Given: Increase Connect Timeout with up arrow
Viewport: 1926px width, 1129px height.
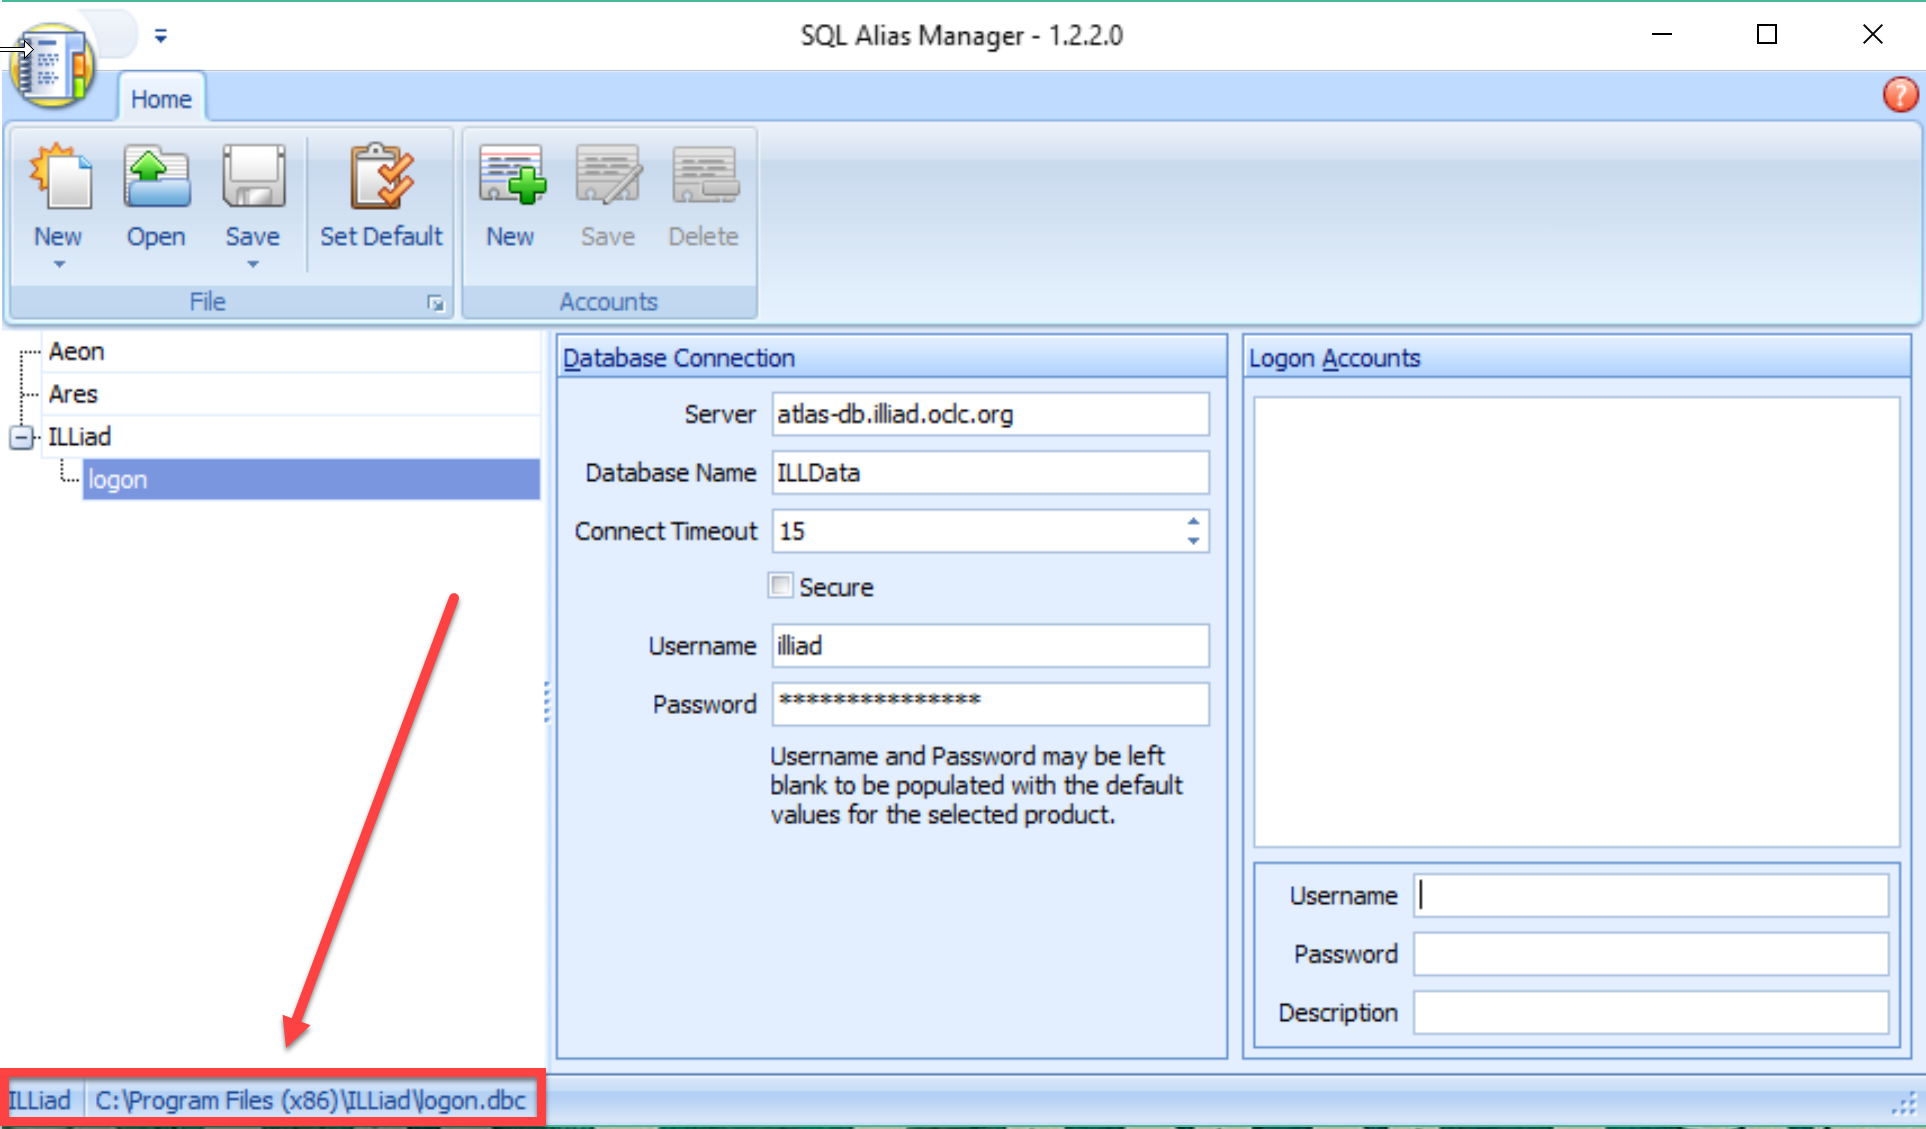Looking at the screenshot, I should click(x=1193, y=522).
